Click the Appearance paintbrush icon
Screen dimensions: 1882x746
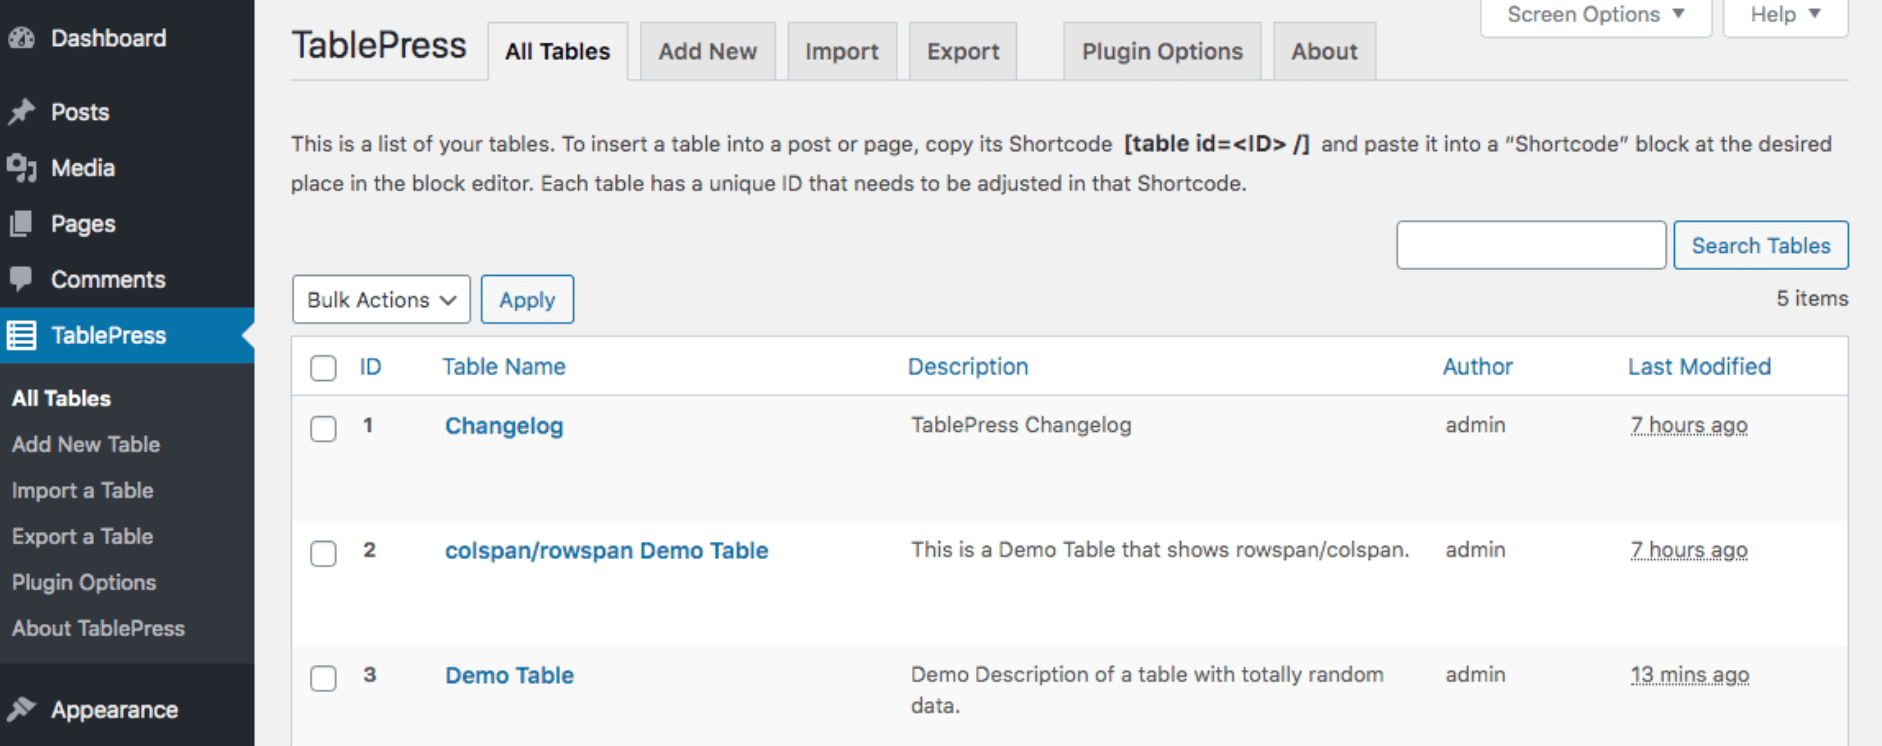pyautogui.click(x=22, y=709)
